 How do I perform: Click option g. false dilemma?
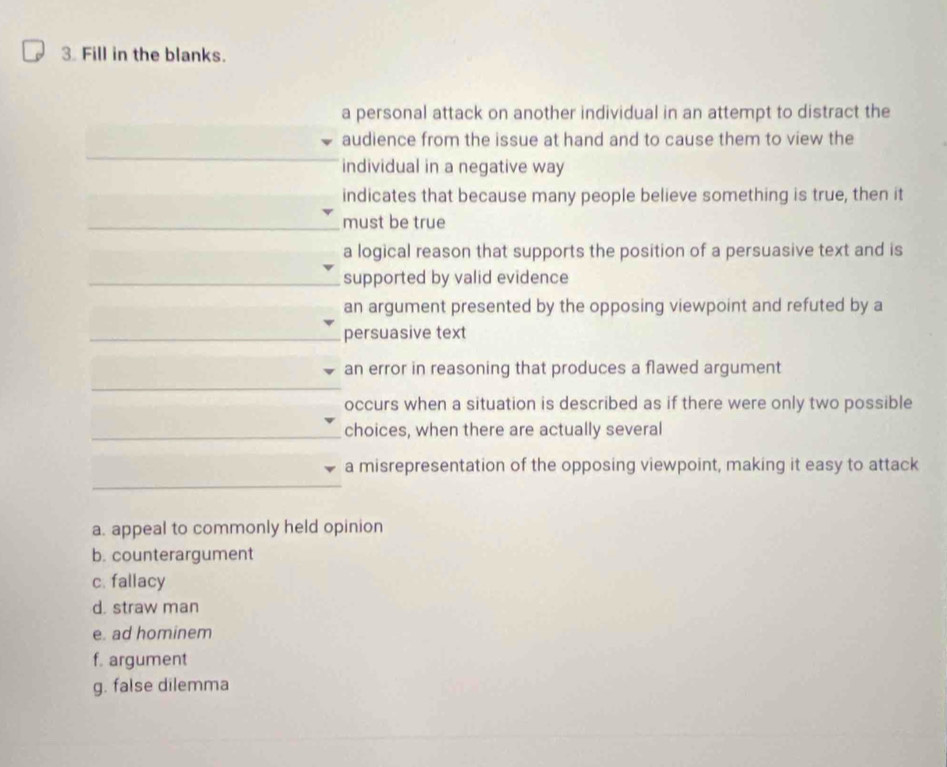tap(161, 685)
